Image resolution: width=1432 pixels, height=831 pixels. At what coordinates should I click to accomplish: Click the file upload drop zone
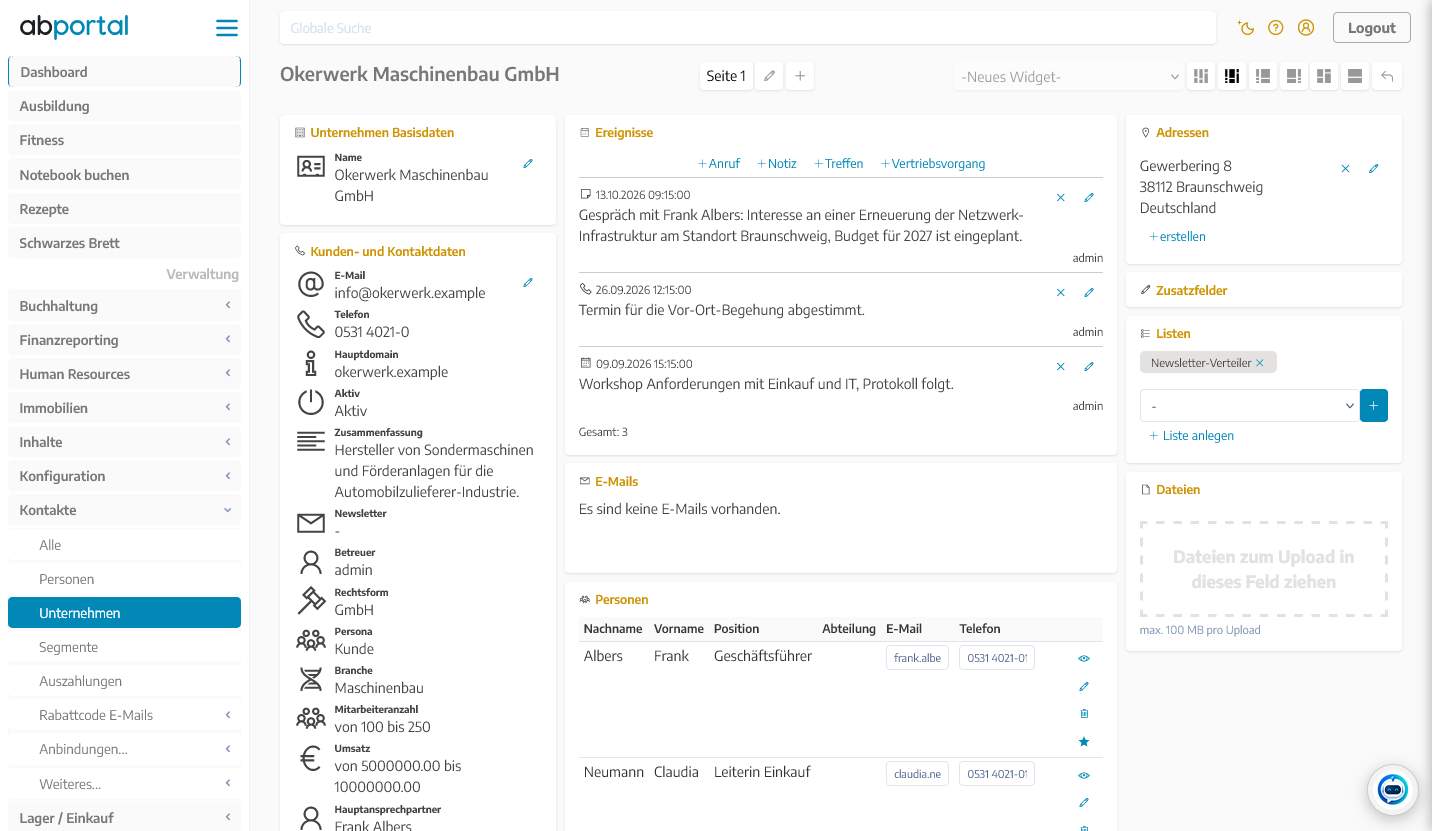1263,569
